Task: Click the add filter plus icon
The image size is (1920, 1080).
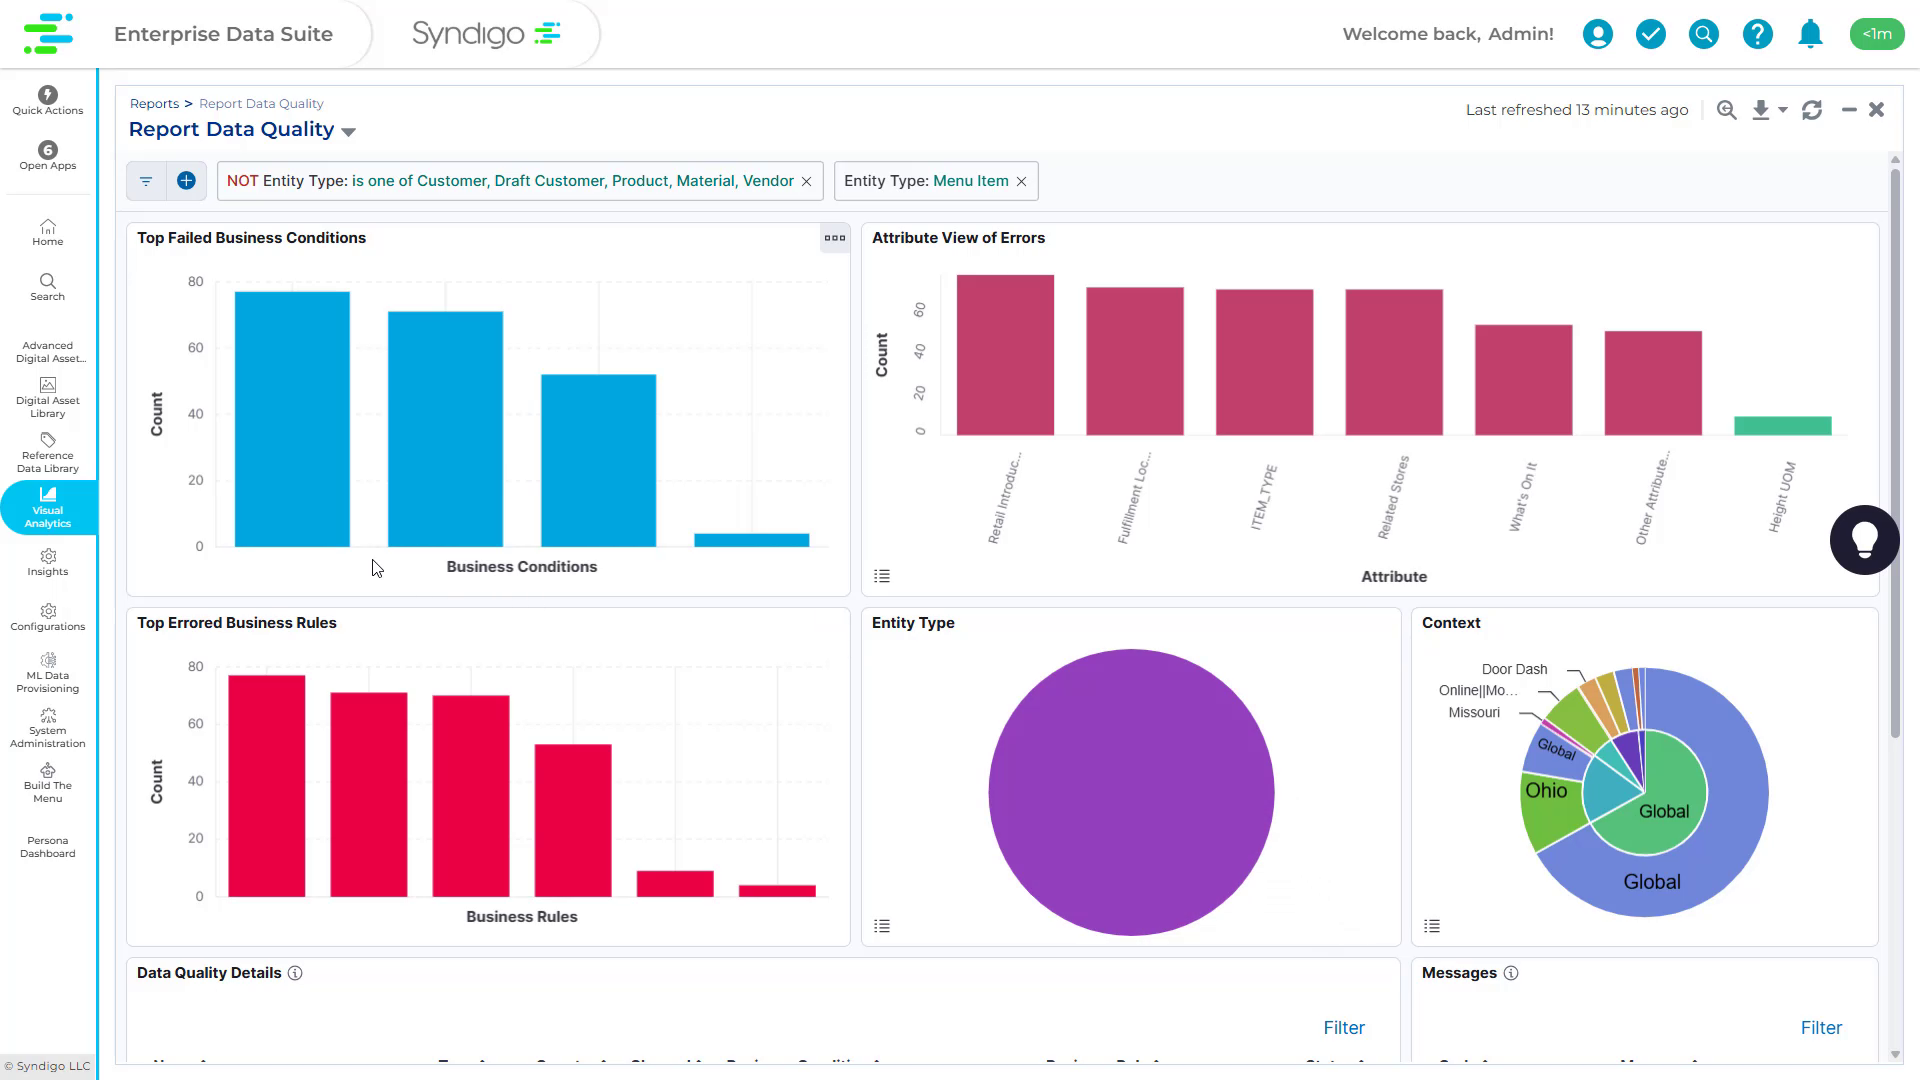Action: click(x=186, y=181)
